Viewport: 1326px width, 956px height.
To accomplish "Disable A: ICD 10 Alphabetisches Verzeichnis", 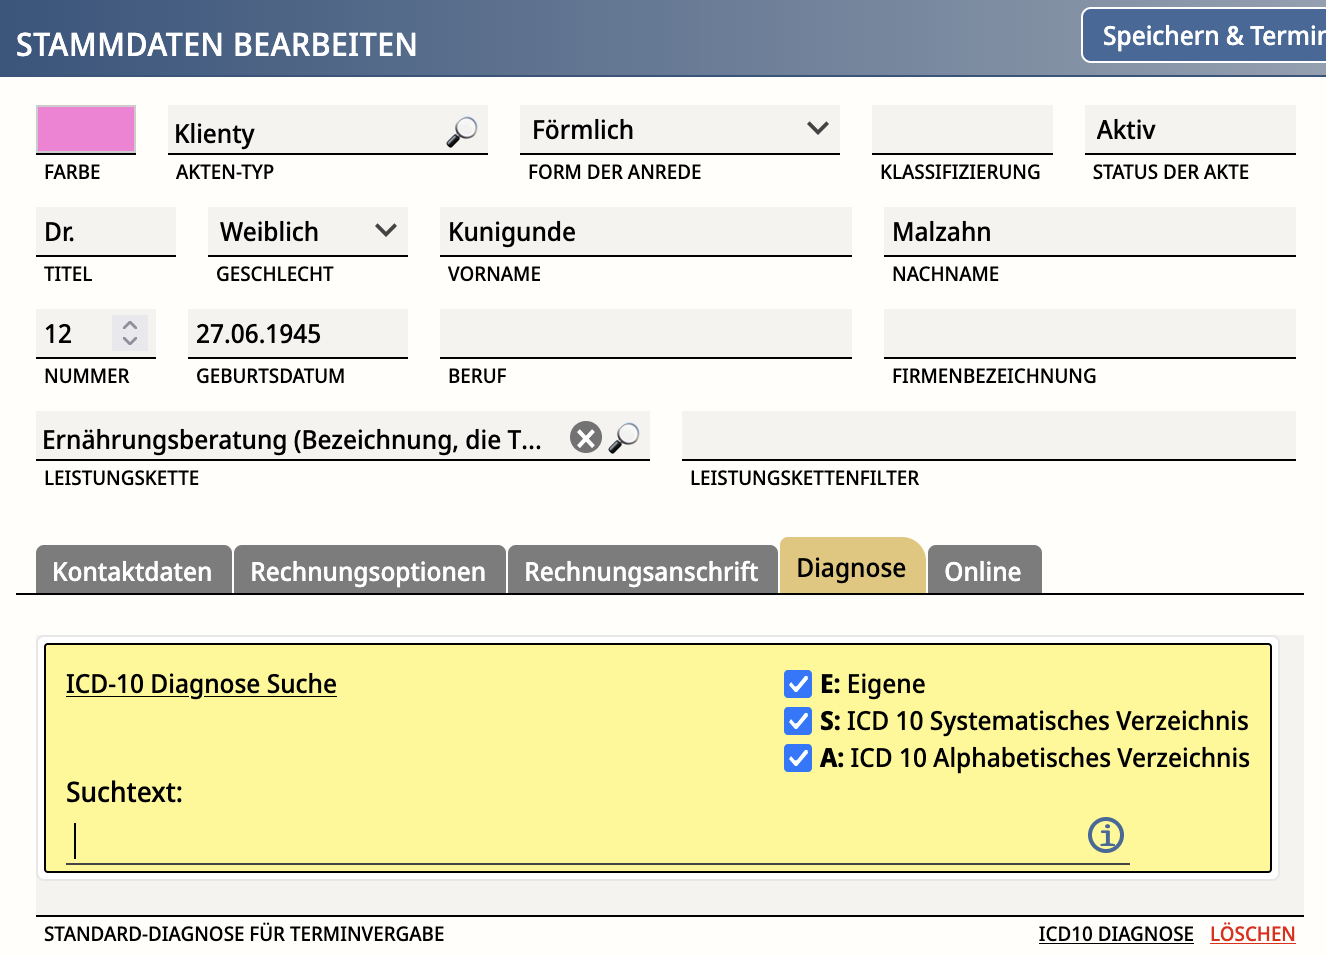I will (x=798, y=758).
